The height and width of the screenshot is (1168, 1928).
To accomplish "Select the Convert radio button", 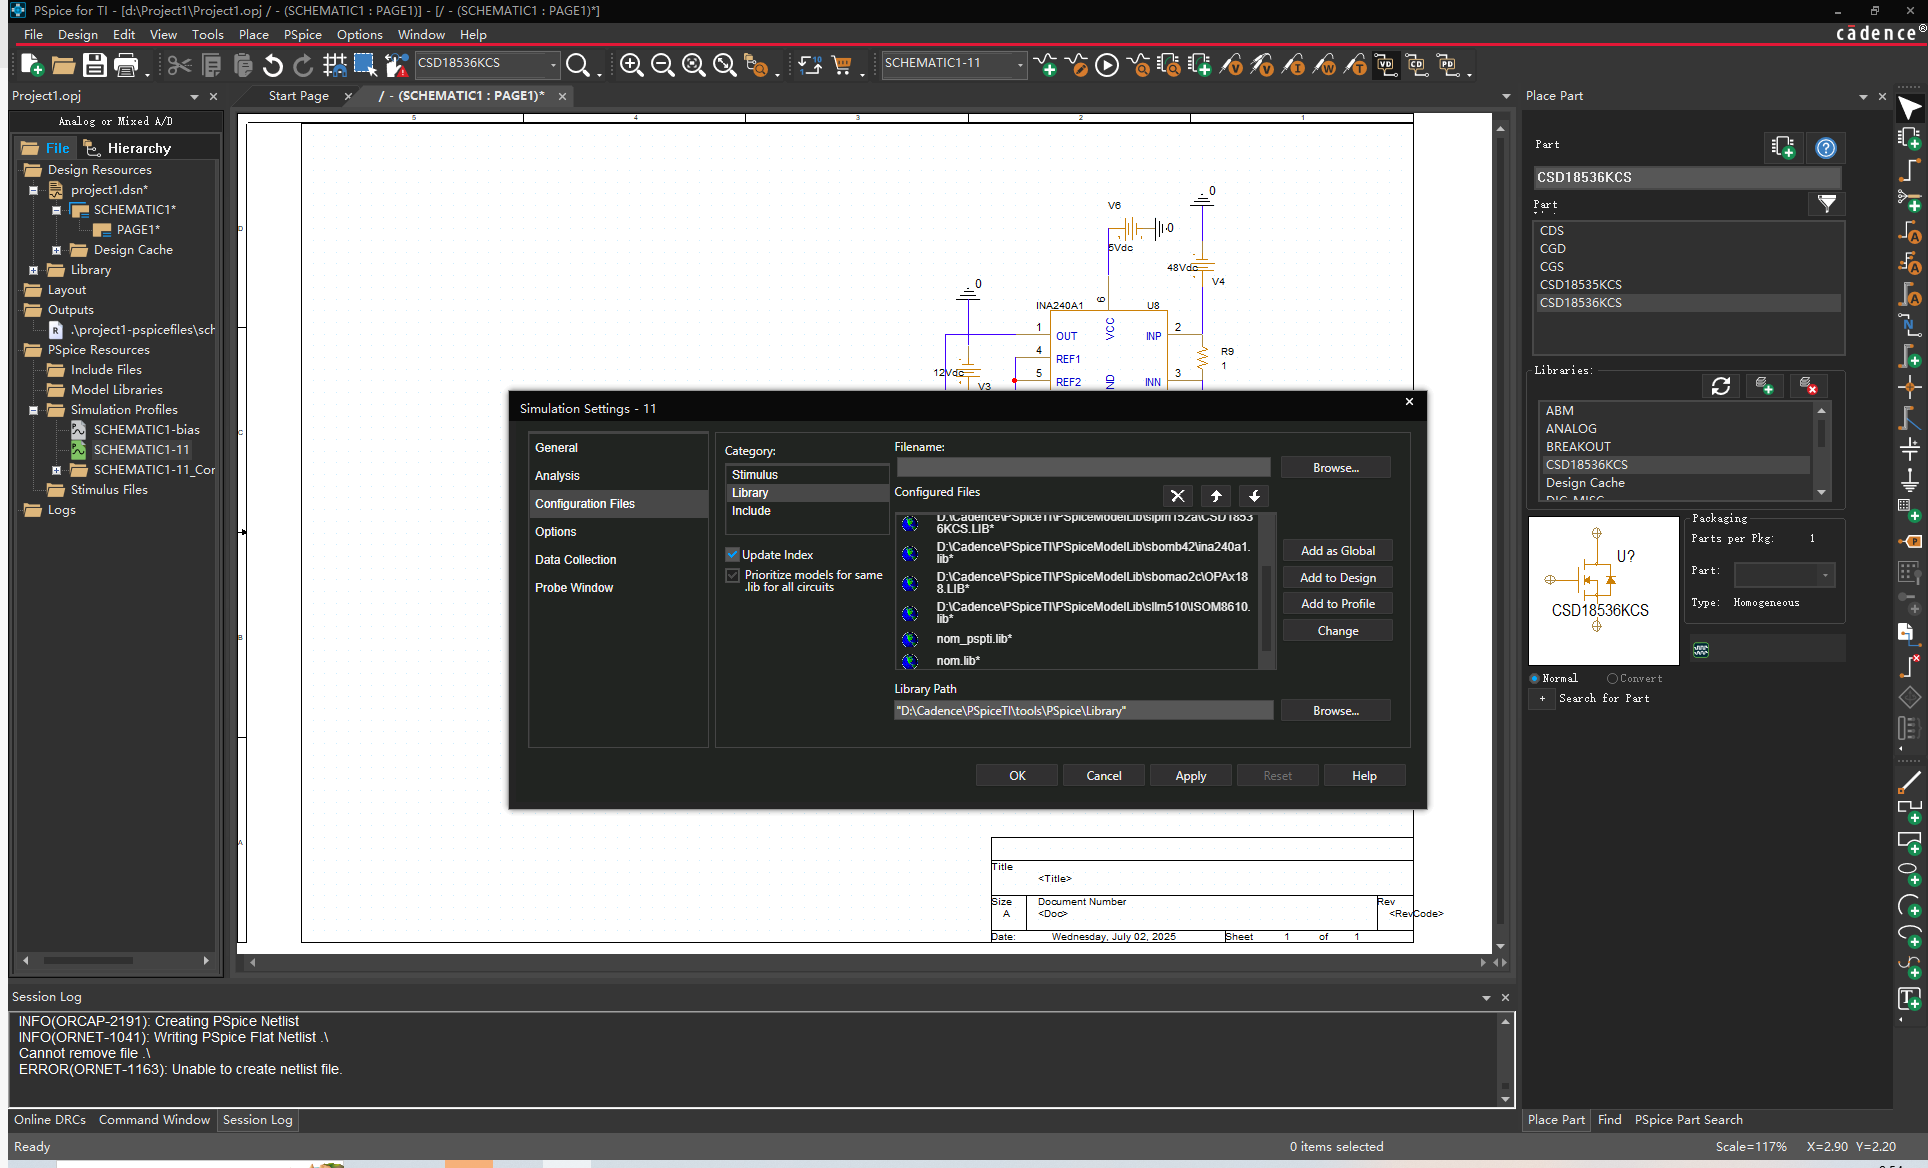I will point(1612,679).
